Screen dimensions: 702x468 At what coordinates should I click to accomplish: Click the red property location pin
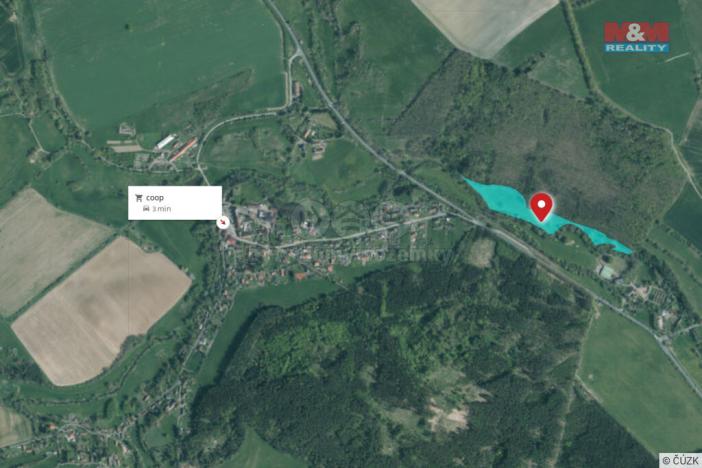point(541,207)
